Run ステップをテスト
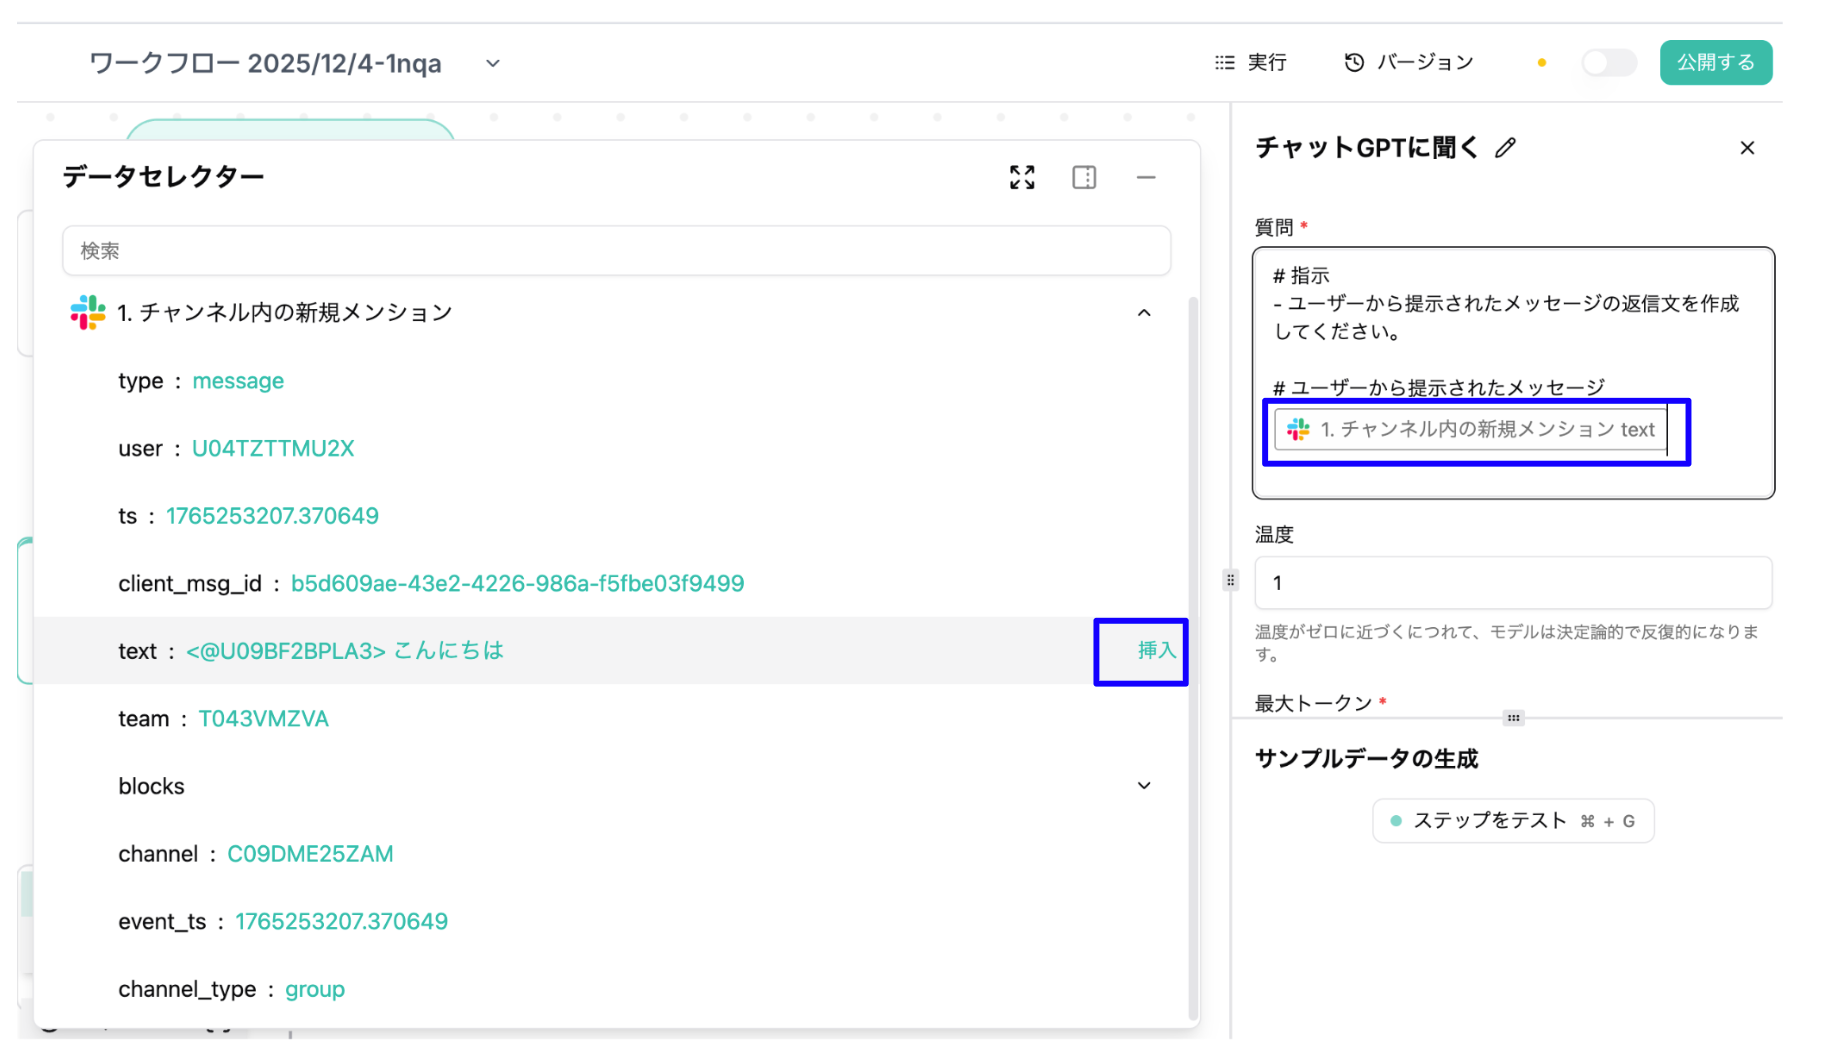Screen dimensions: 1836x1056 click(1510, 820)
